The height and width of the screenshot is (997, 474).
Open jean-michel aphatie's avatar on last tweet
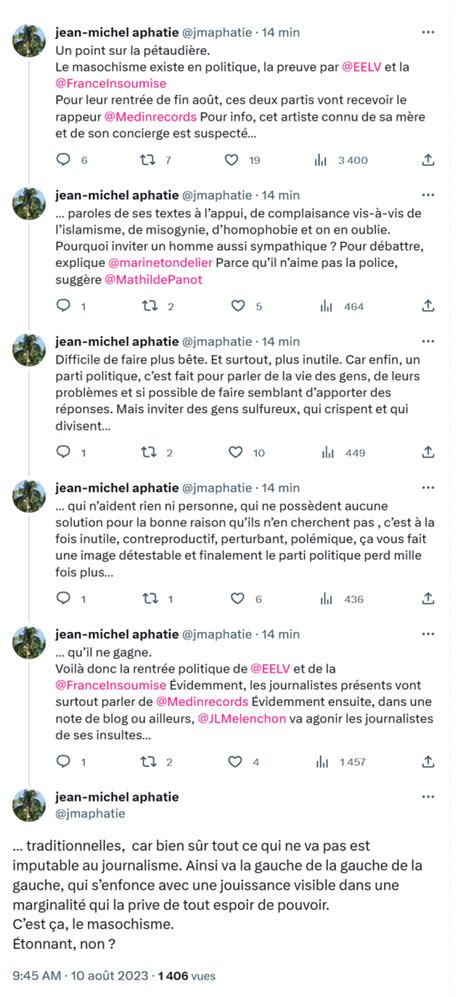tap(29, 805)
